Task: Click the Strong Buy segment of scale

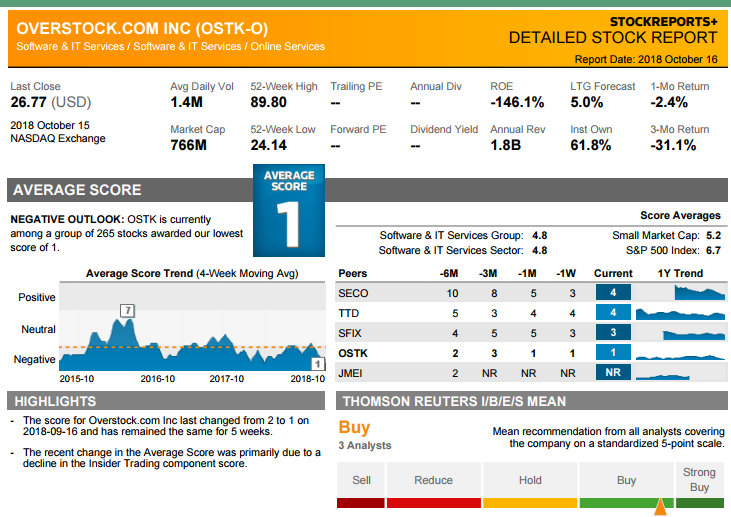Action: click(x=700, y=485)
